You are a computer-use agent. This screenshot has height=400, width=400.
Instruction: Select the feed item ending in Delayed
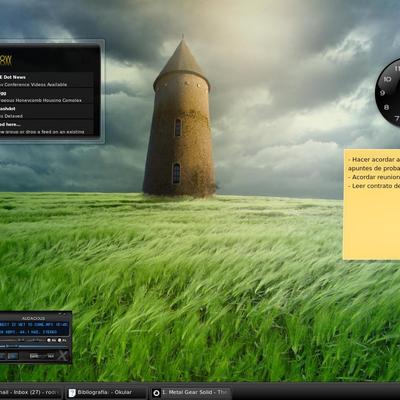[x=11, y=116]
